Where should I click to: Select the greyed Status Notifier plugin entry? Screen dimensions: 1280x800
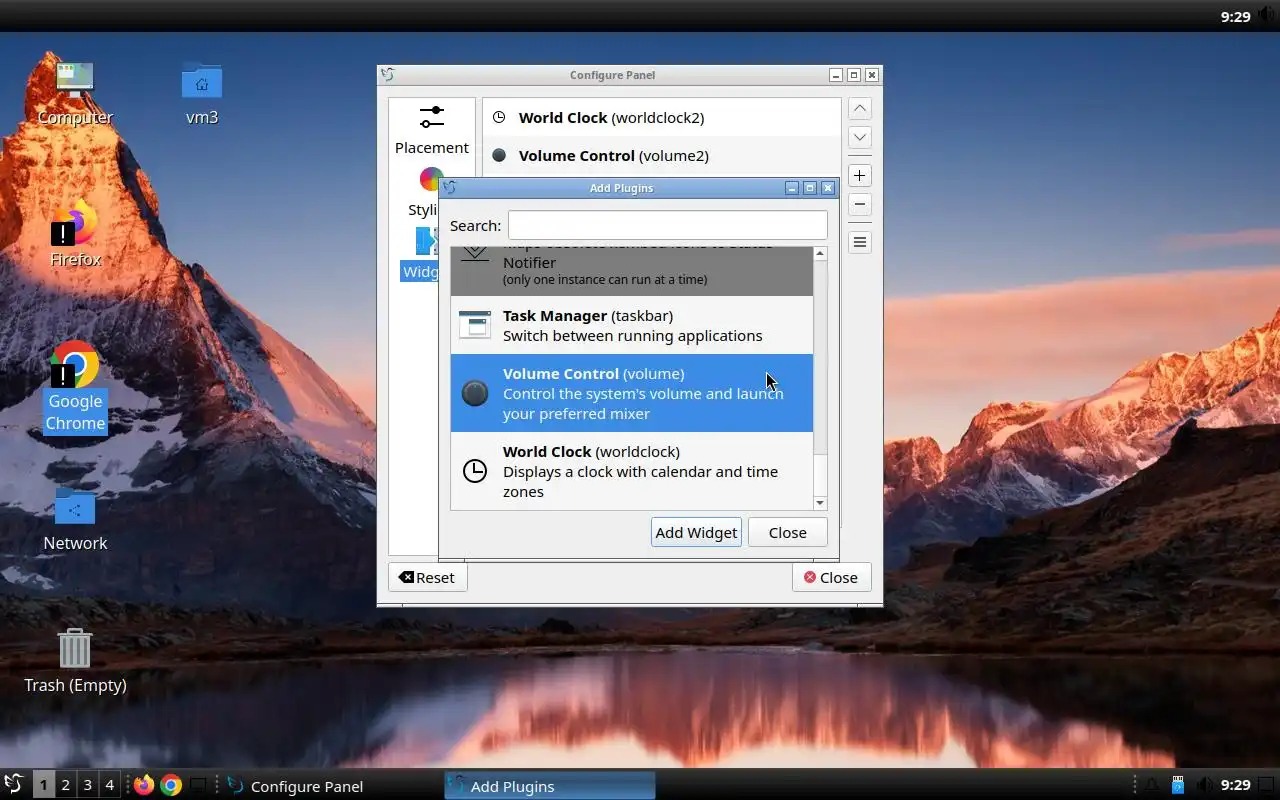632,270
